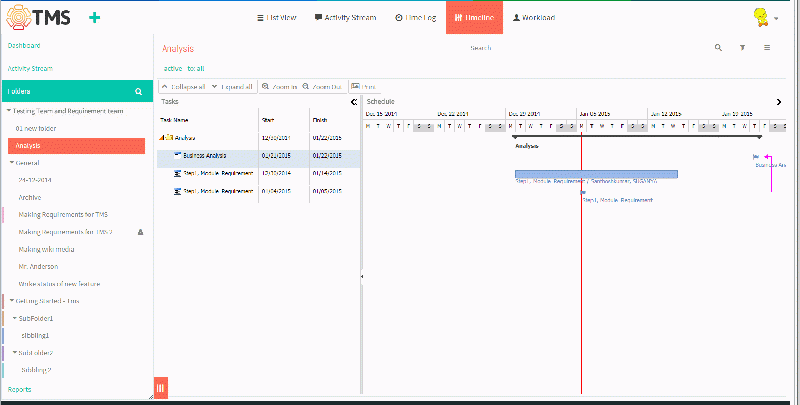Open Woke status of new feature folder
This screenshot has width=800, height=405.
(x=59, y=284)
